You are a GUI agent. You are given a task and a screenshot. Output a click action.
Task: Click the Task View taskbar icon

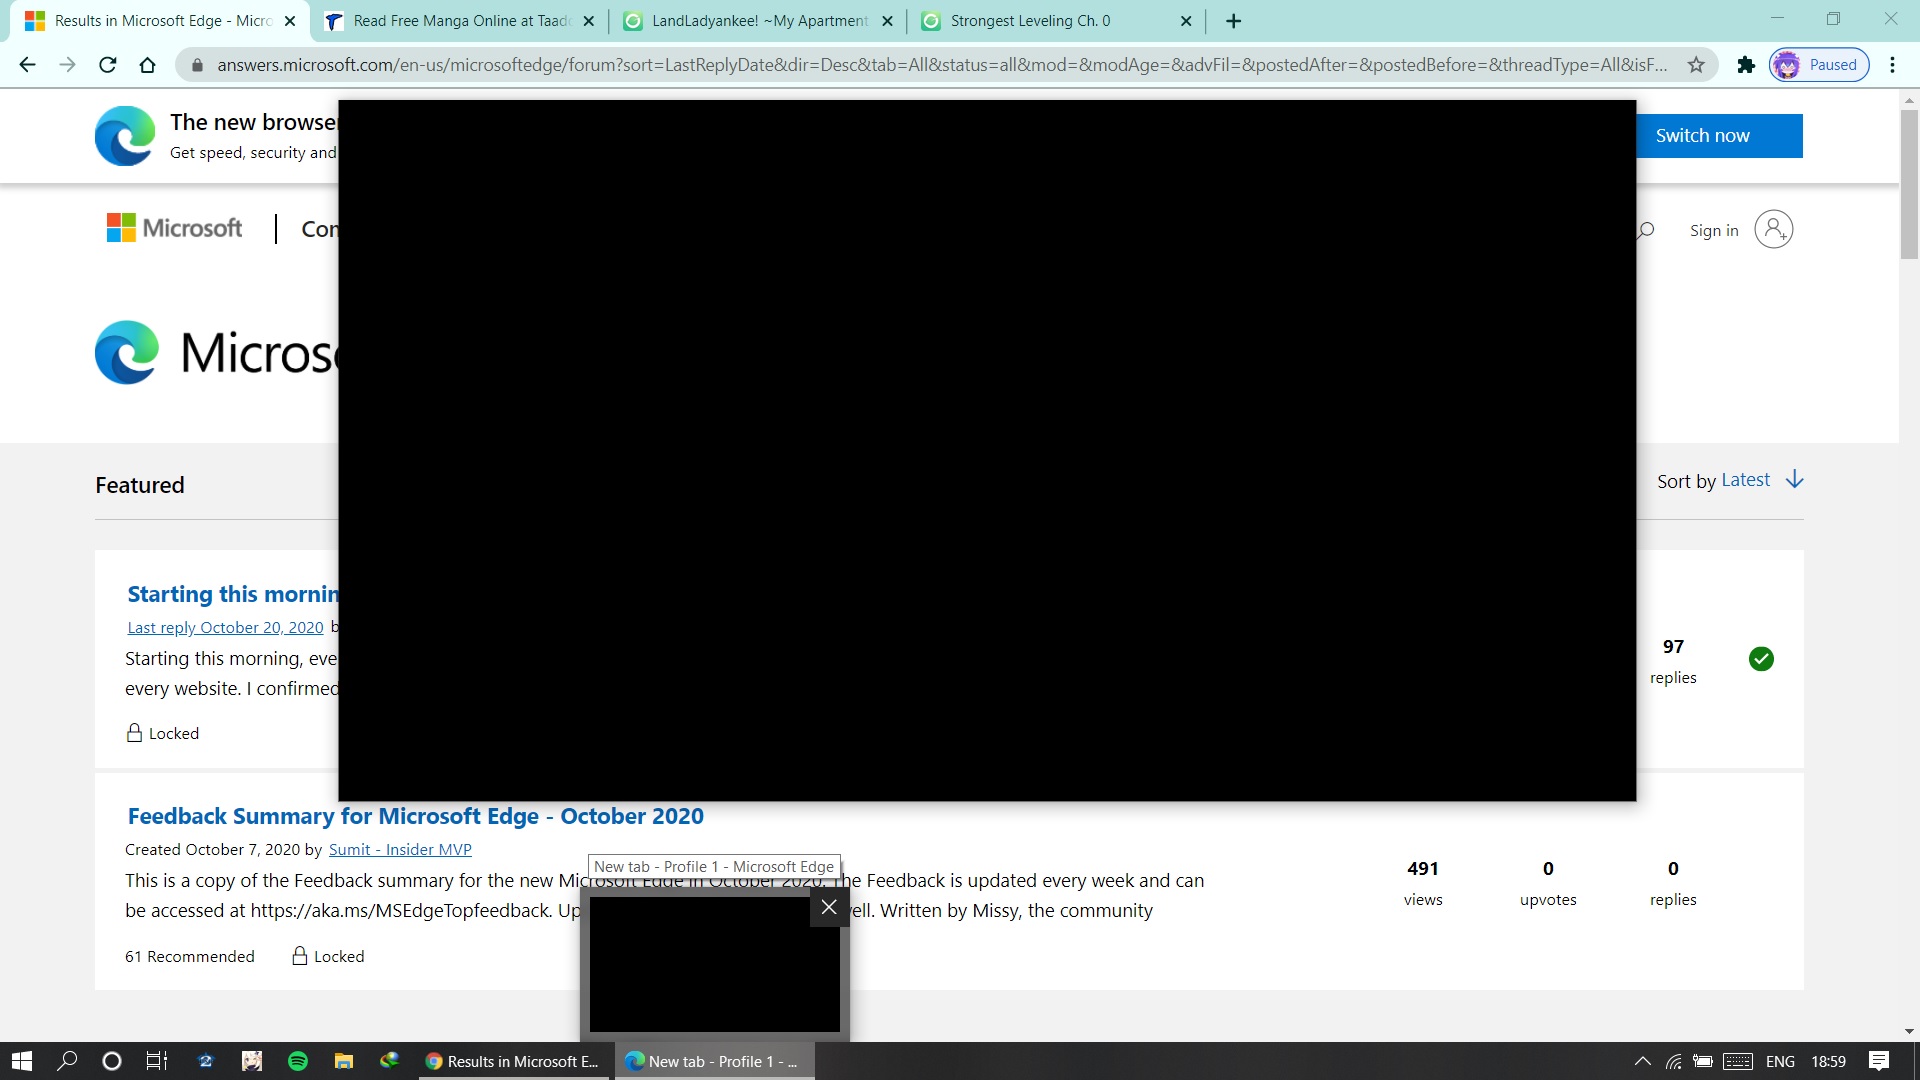(157, 1061)
